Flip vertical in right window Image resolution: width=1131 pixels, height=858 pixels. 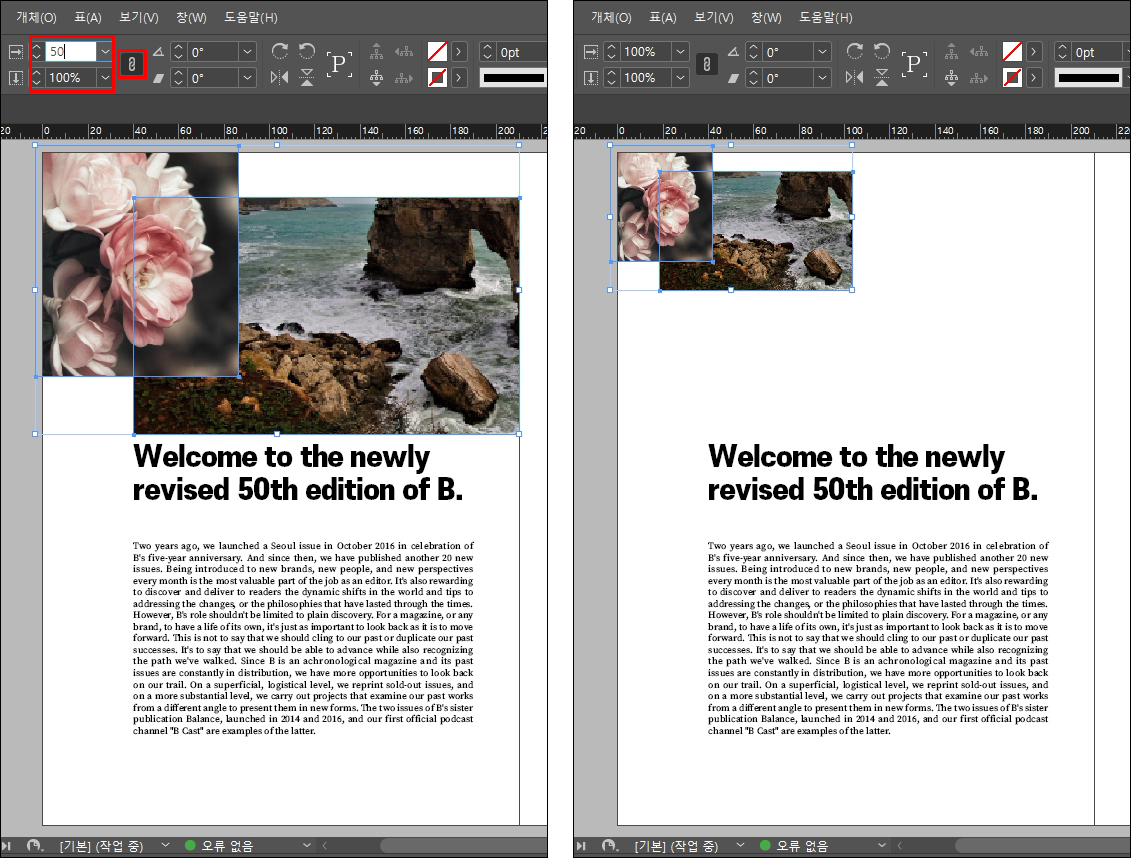coord(882,77)
